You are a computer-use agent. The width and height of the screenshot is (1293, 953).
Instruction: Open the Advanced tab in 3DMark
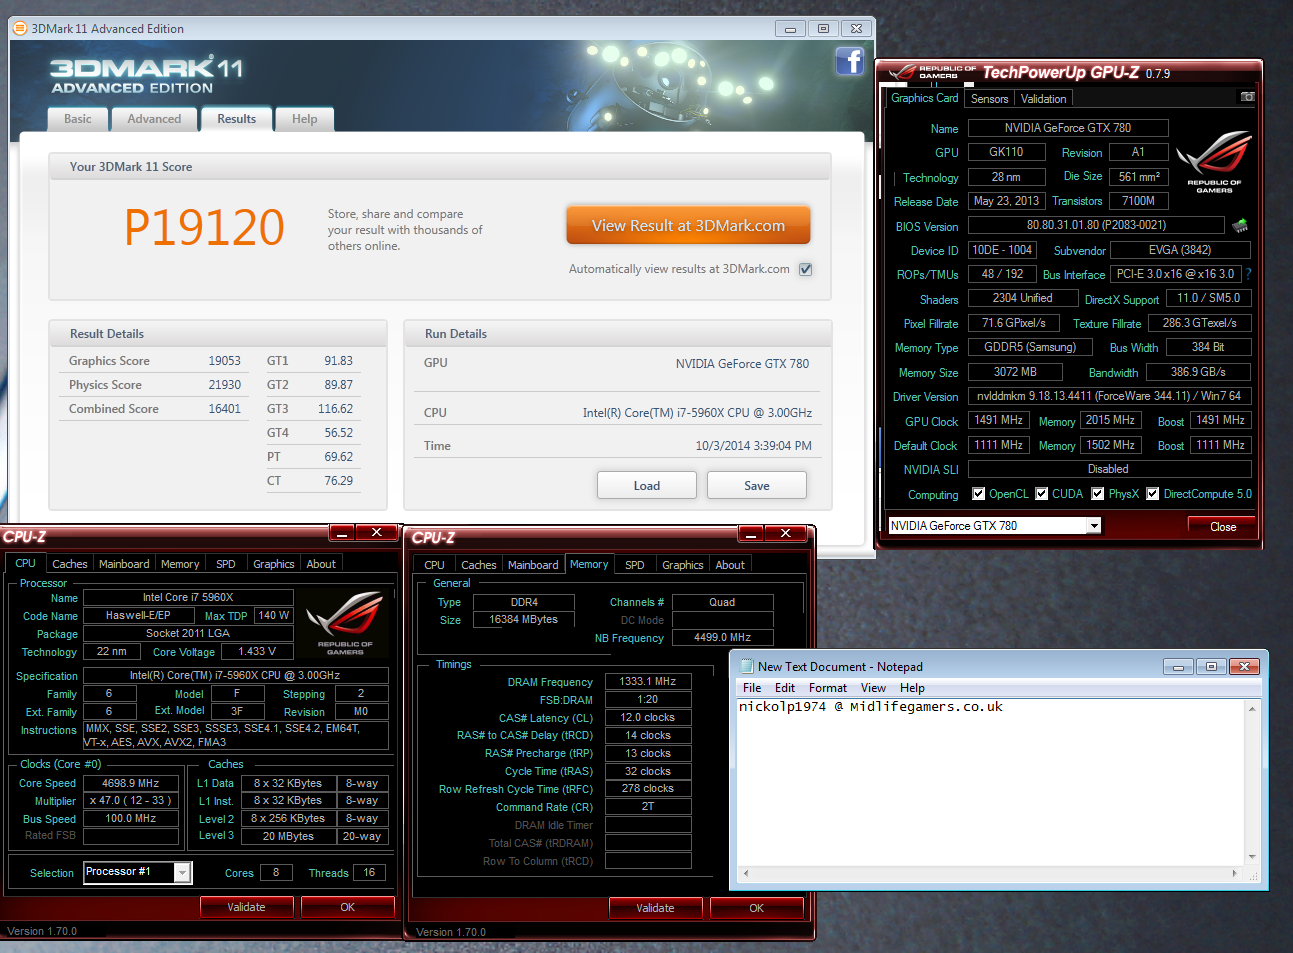click(x=154, y=119)
